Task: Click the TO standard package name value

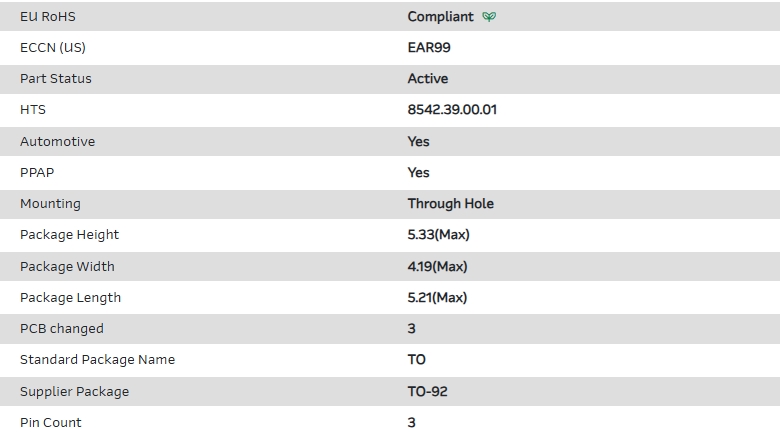Action: [416, 359]
